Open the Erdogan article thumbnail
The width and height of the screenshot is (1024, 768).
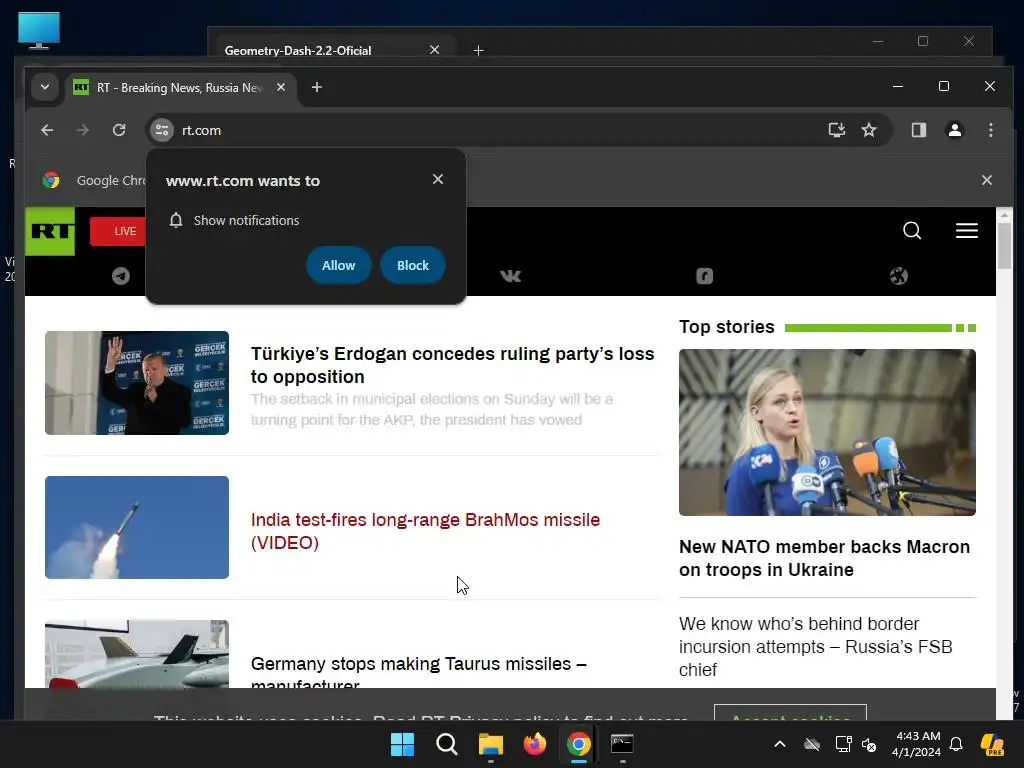tap(137, 383)
